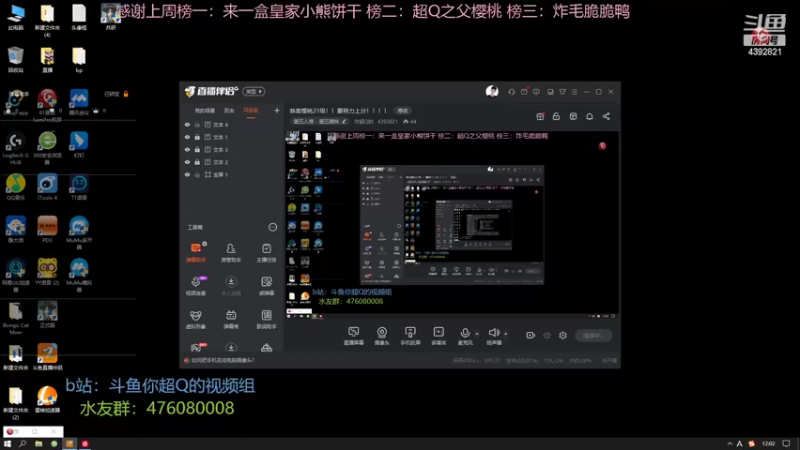800x450 pixels.
Task: Open the 弹幕秀 tool
Action: coord(231,319)
